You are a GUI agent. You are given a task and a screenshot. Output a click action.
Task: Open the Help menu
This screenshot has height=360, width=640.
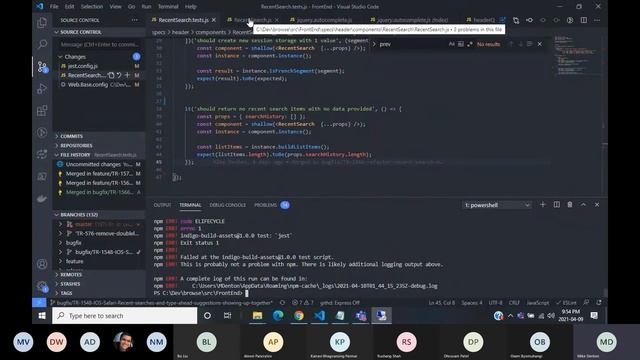(x=191, y=7)
